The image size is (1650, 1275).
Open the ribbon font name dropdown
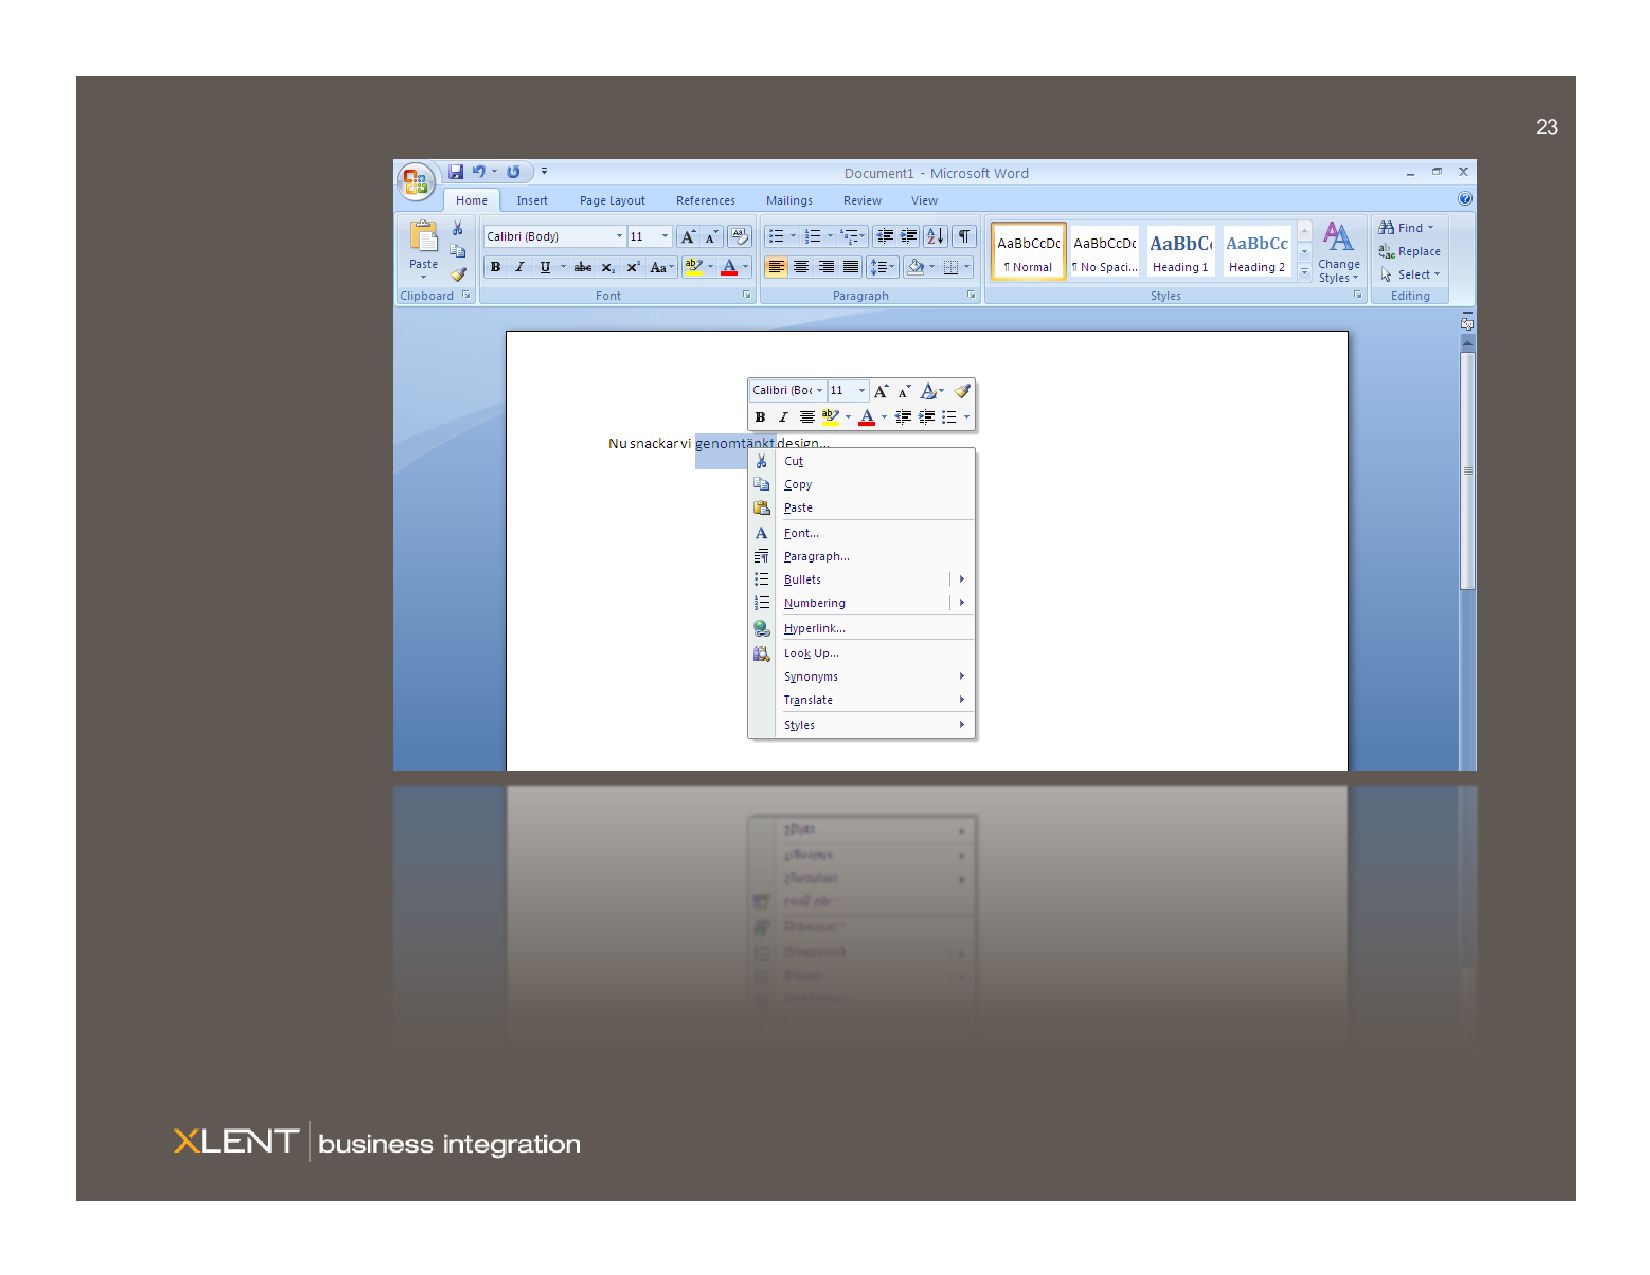(619, 237)
